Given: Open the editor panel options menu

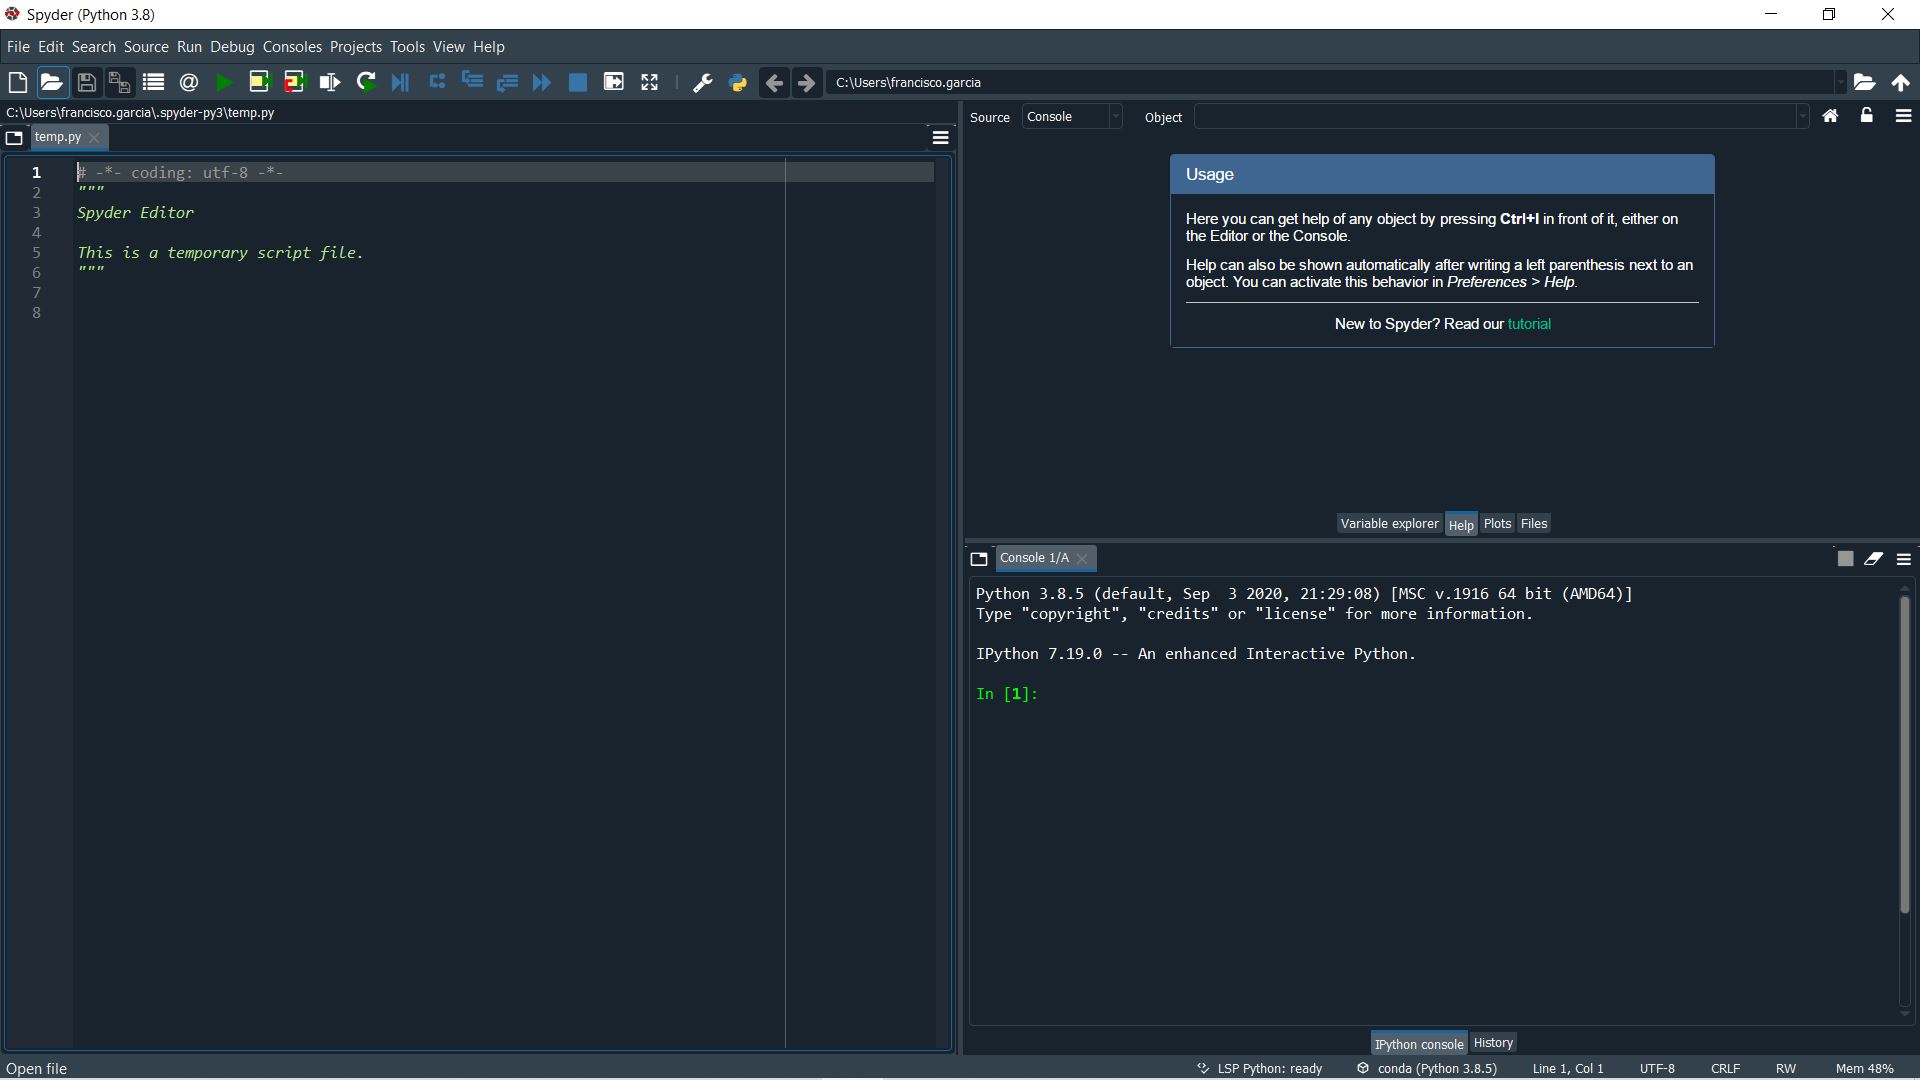Looking at the screenshot, I should point(941,137).
